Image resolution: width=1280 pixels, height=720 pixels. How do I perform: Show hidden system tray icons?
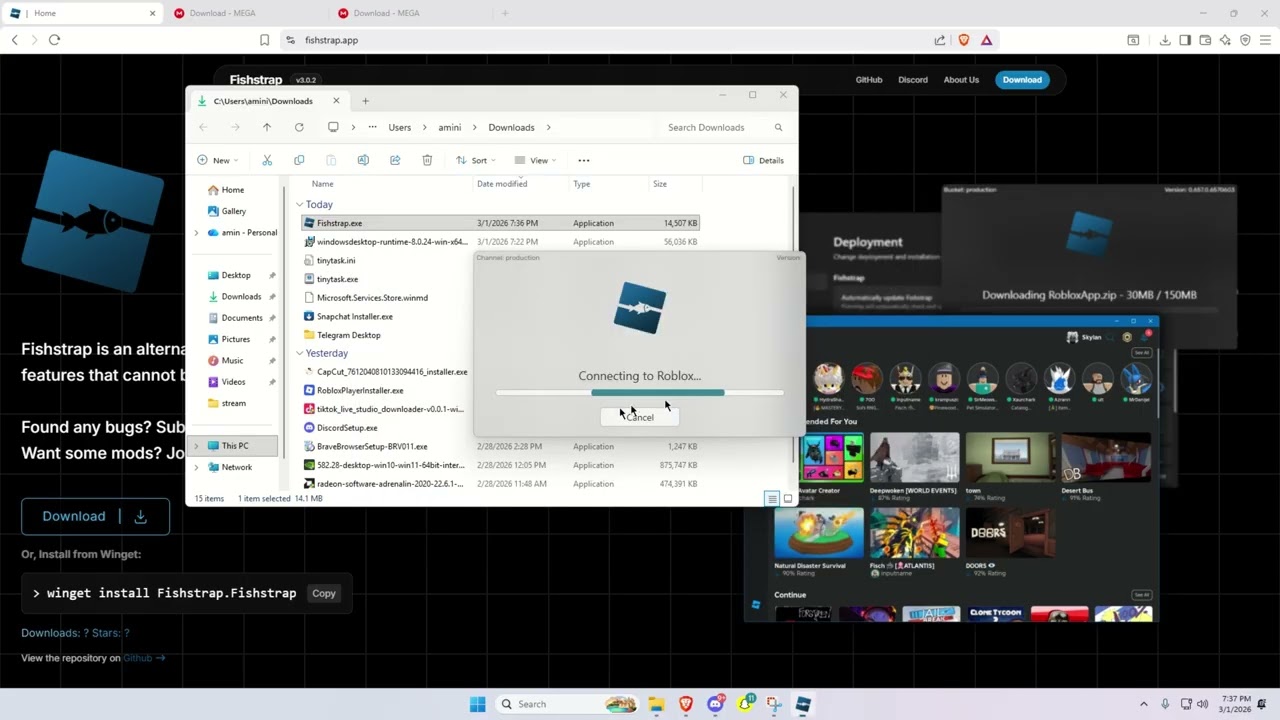click(x=1143, y=704)
